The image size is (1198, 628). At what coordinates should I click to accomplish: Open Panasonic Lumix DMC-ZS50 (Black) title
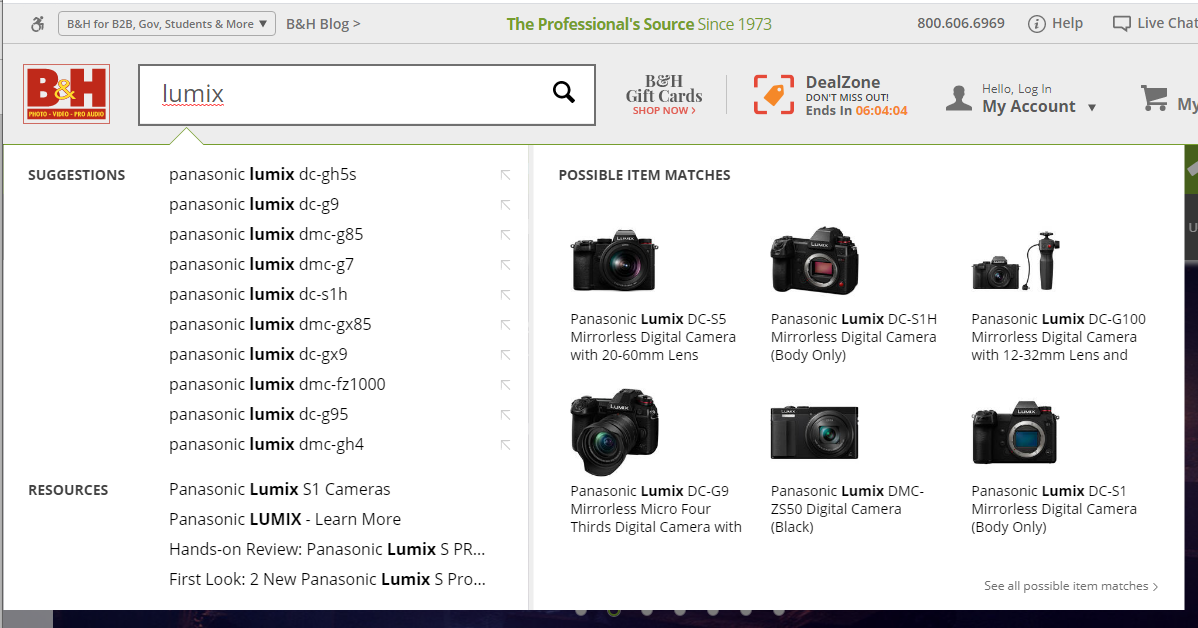click(x=847, y=509)
